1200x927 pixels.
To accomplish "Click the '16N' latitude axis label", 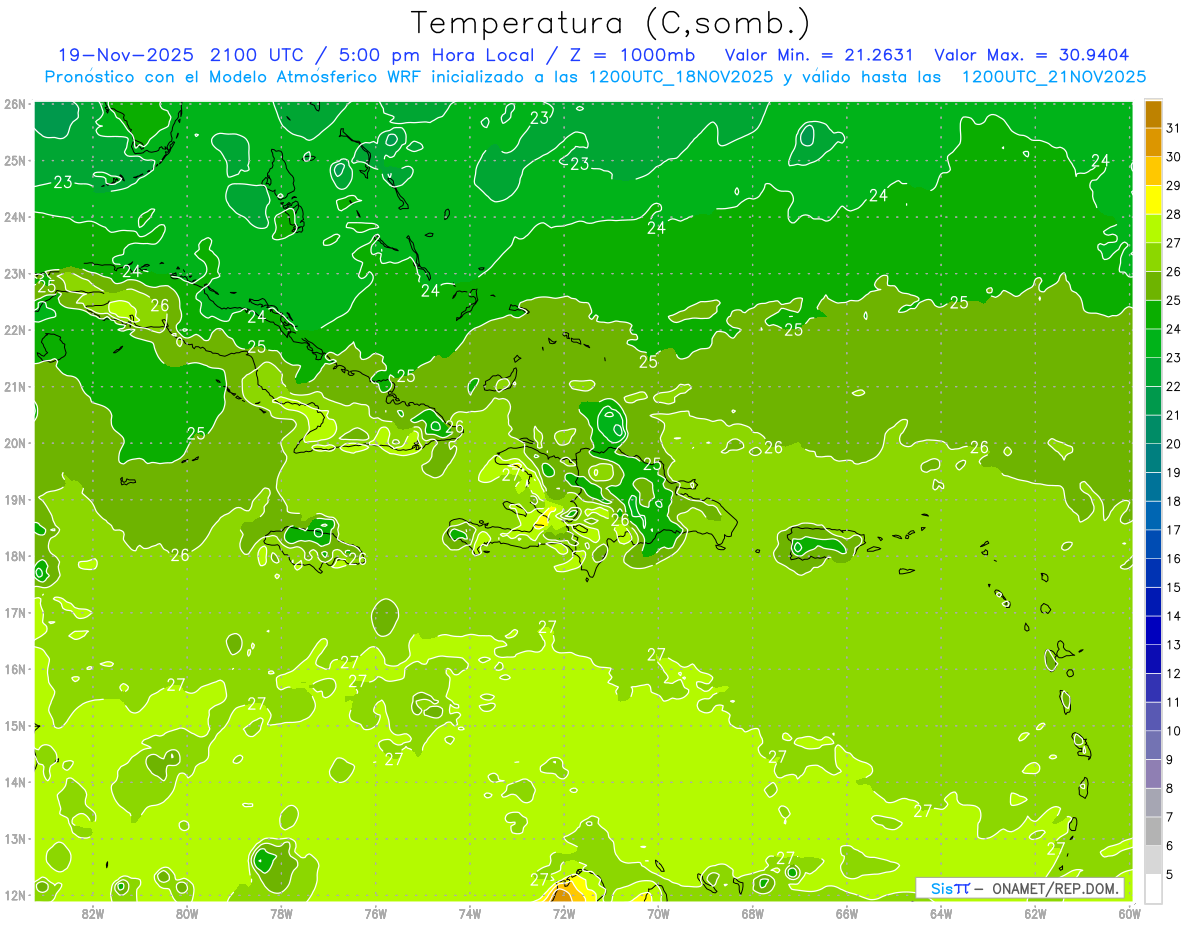I will pos(15,669).
